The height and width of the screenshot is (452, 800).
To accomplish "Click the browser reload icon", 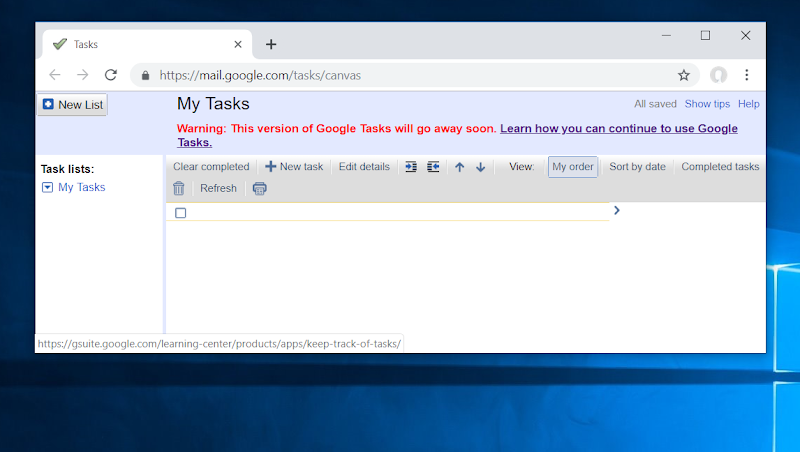I will [111, 75].
